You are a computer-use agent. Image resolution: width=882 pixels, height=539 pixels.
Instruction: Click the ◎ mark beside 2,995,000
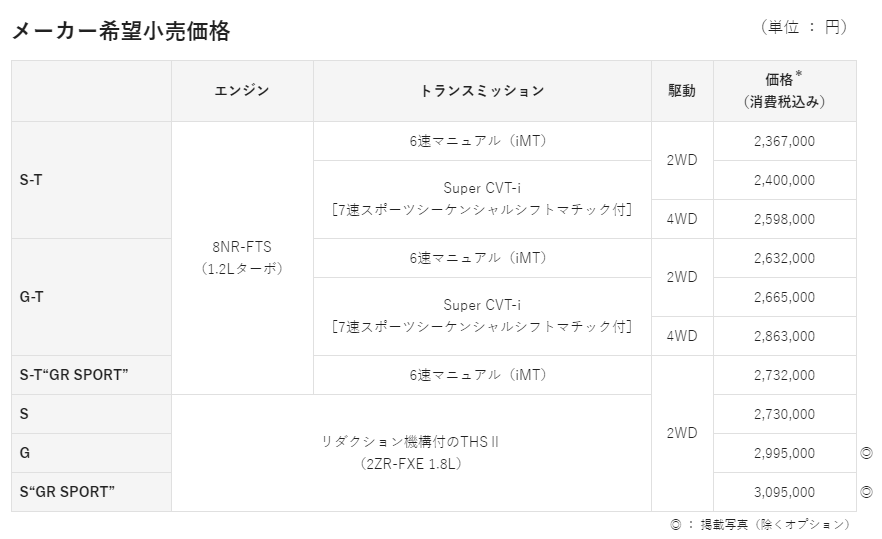[866, 453]
